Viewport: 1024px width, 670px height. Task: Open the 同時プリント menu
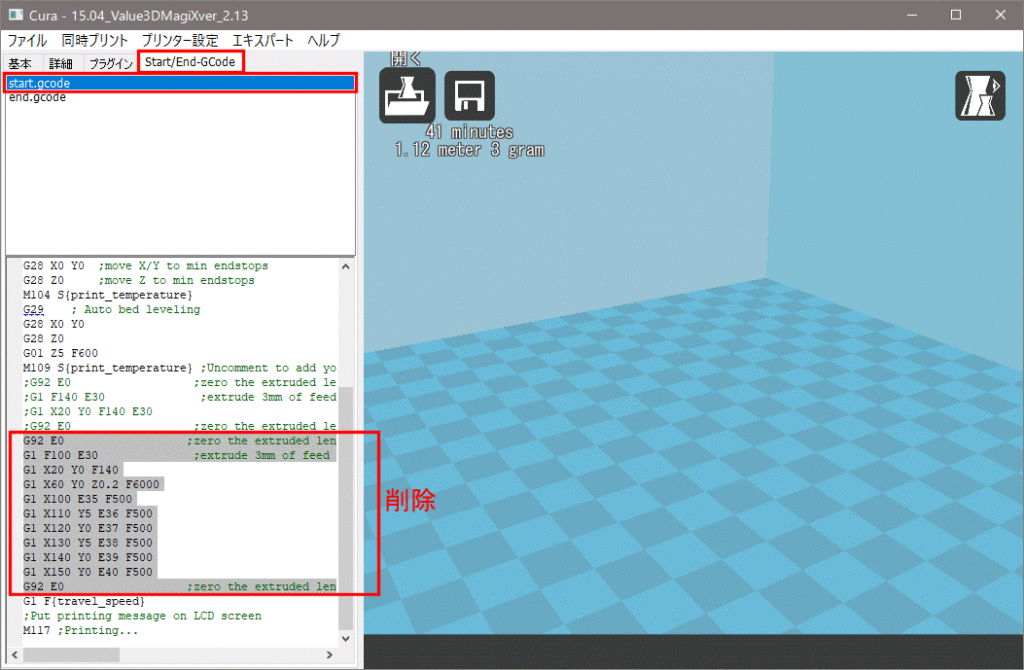94,41
